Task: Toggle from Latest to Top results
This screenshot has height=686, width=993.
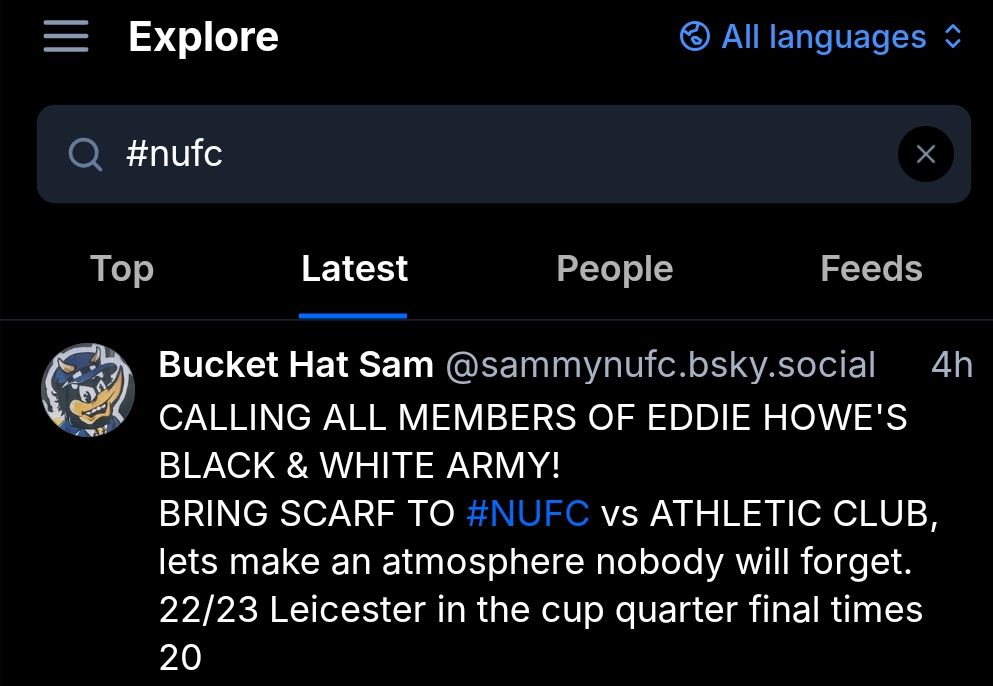Action: coord(121,268)
